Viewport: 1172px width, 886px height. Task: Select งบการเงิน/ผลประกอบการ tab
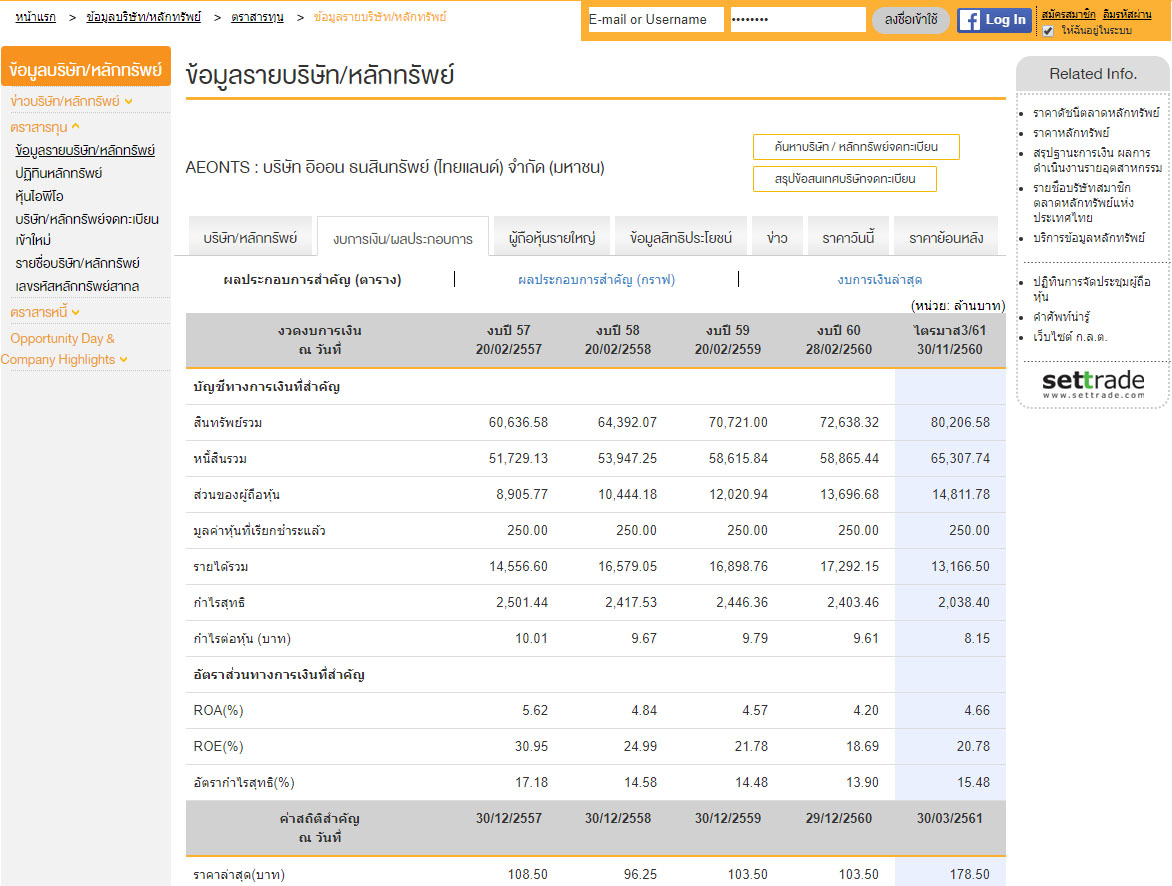[x=403, y=238]
